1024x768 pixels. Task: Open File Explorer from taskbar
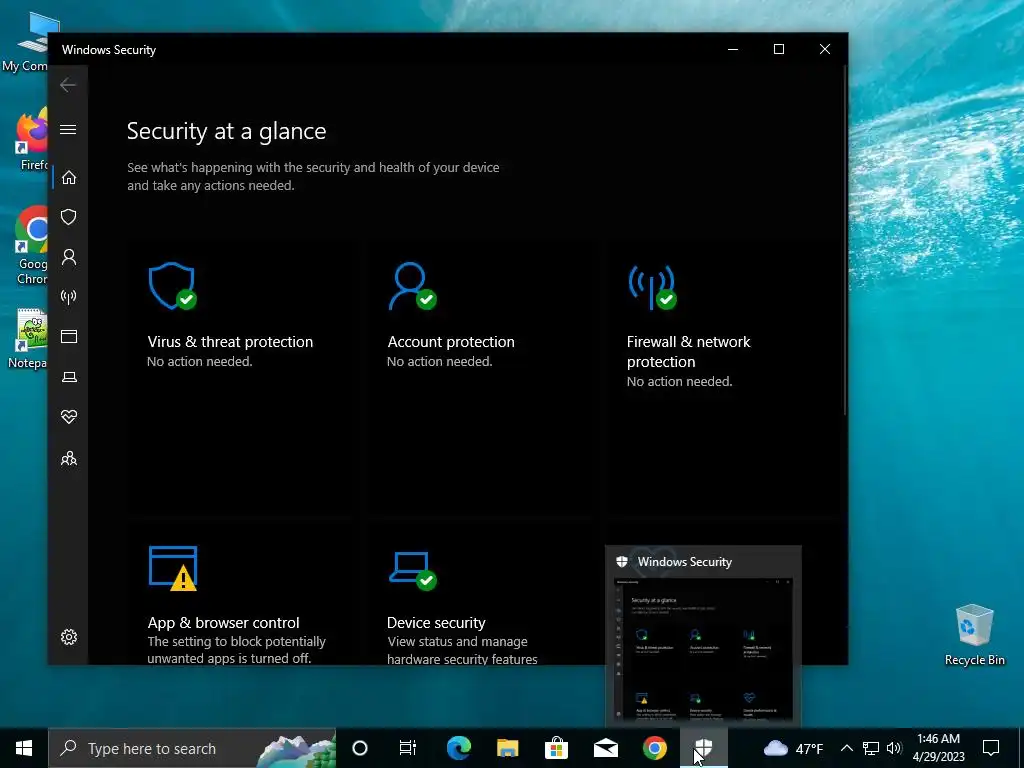507,748
